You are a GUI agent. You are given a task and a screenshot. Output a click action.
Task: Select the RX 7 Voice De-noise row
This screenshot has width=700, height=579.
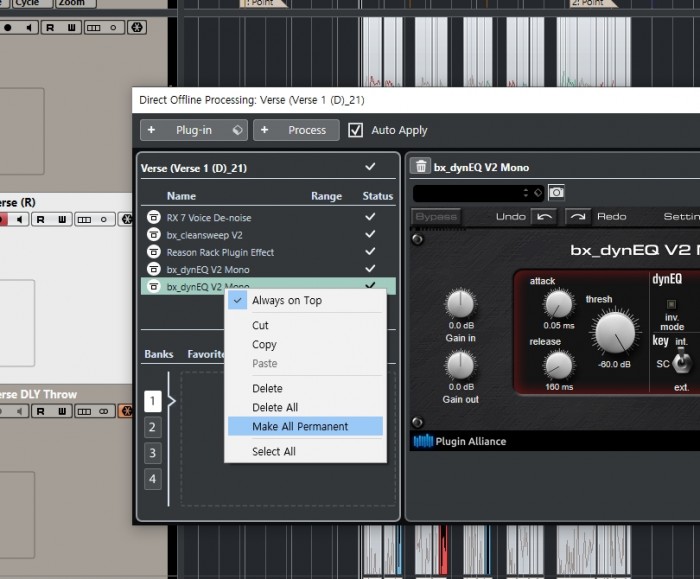(x=268, y=217)
